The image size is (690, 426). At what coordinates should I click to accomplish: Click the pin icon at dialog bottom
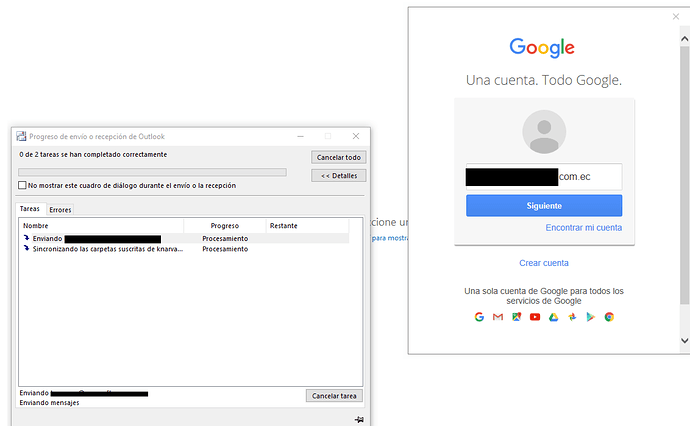(x=359, y=419)
